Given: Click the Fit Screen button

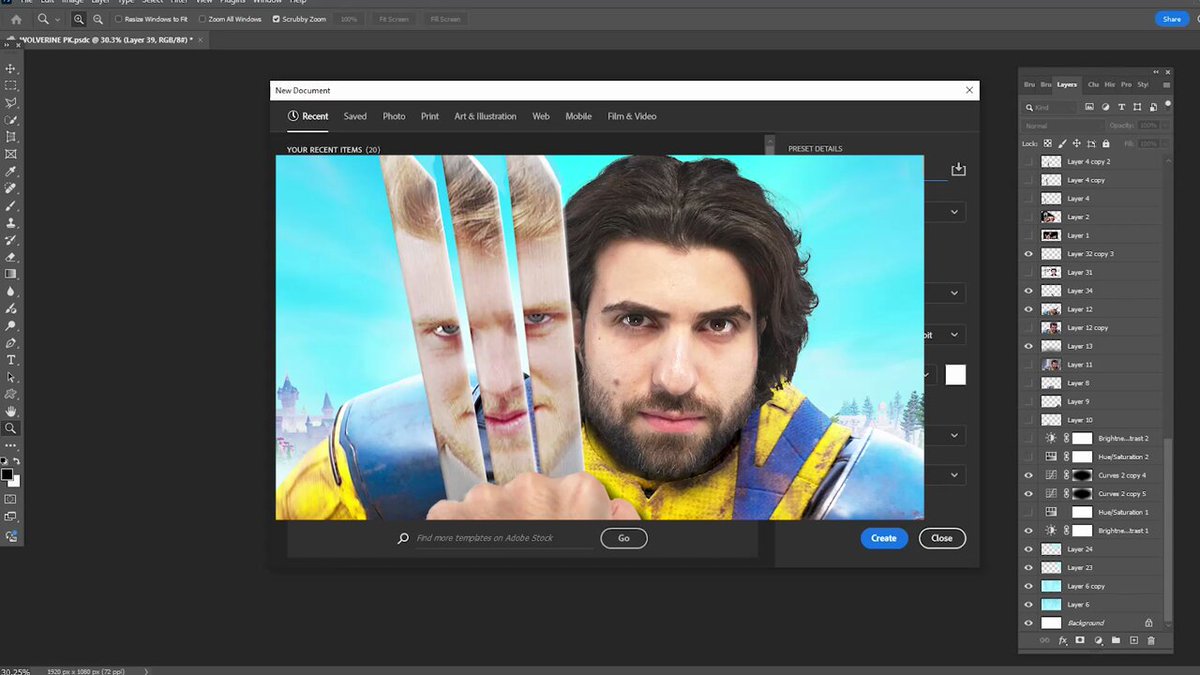Looking at the screenshot, I should [x=392, y=19].
